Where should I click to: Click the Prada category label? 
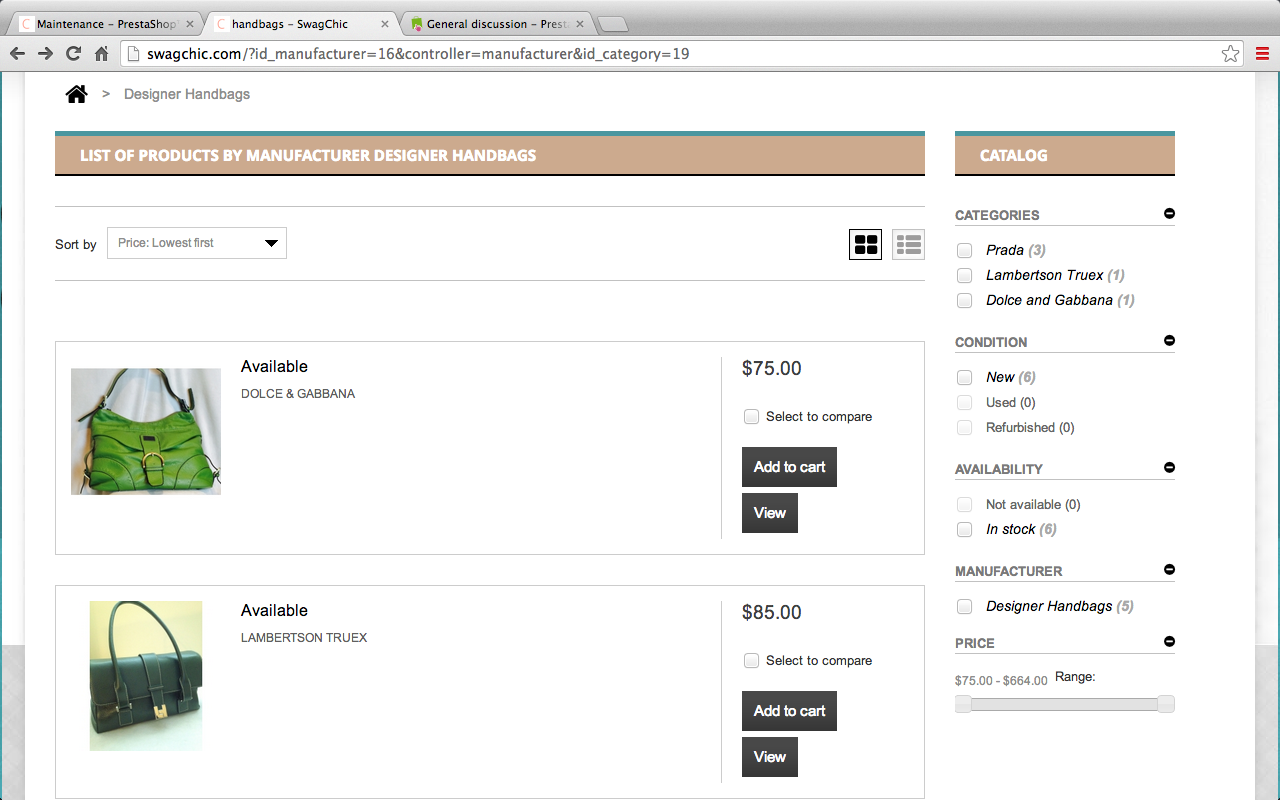point(1005,250)
